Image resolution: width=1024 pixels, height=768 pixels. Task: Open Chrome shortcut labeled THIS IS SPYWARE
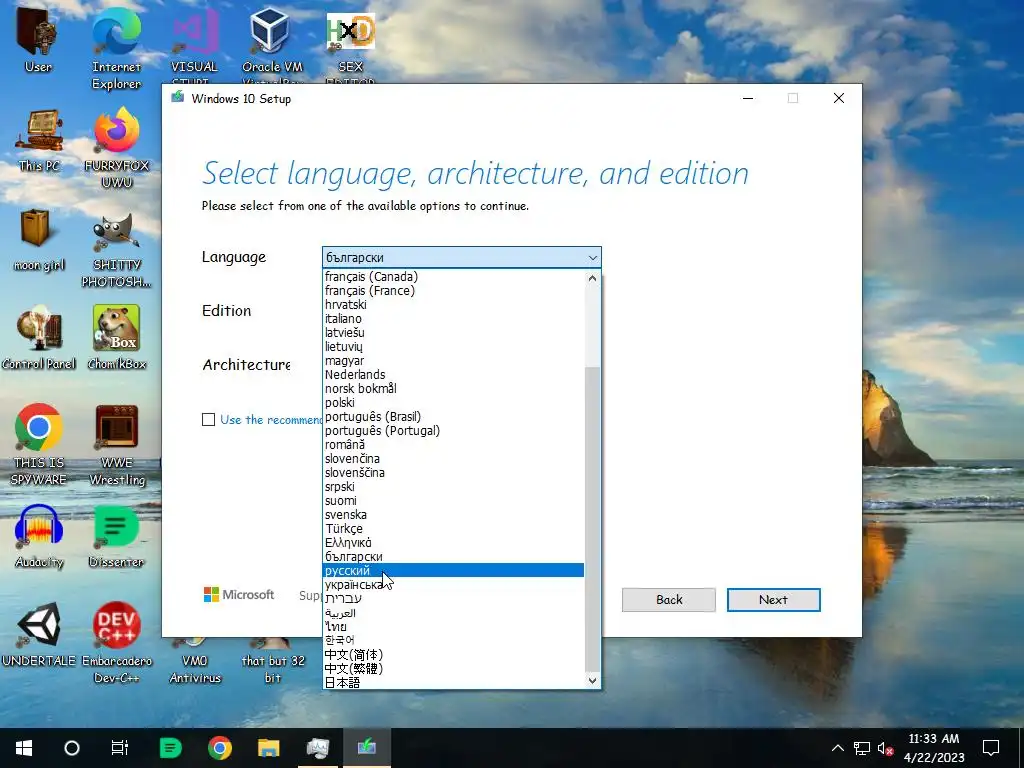point(39,445)
